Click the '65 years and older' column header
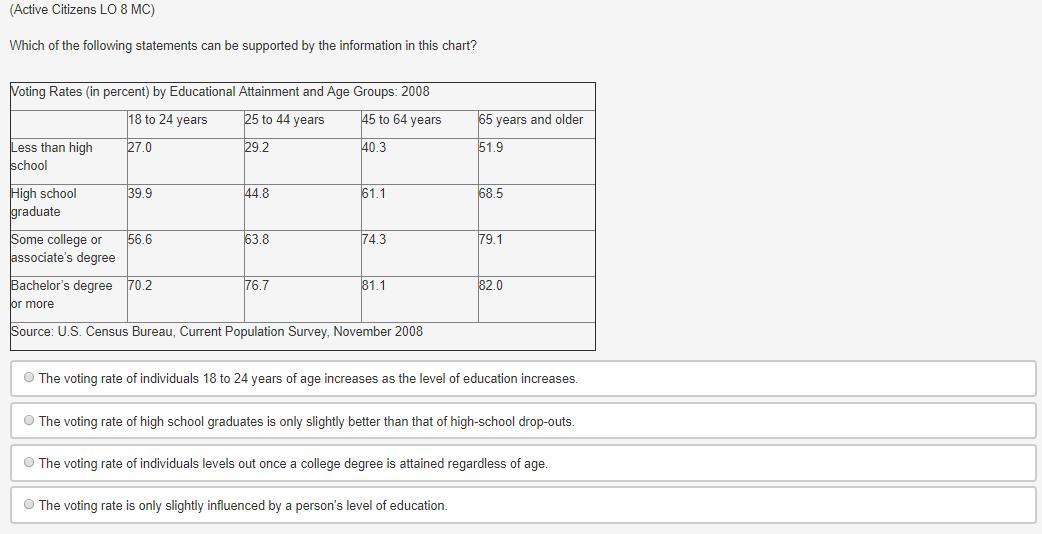This screenshot has height=534, width=1042. tap(530, 120)
